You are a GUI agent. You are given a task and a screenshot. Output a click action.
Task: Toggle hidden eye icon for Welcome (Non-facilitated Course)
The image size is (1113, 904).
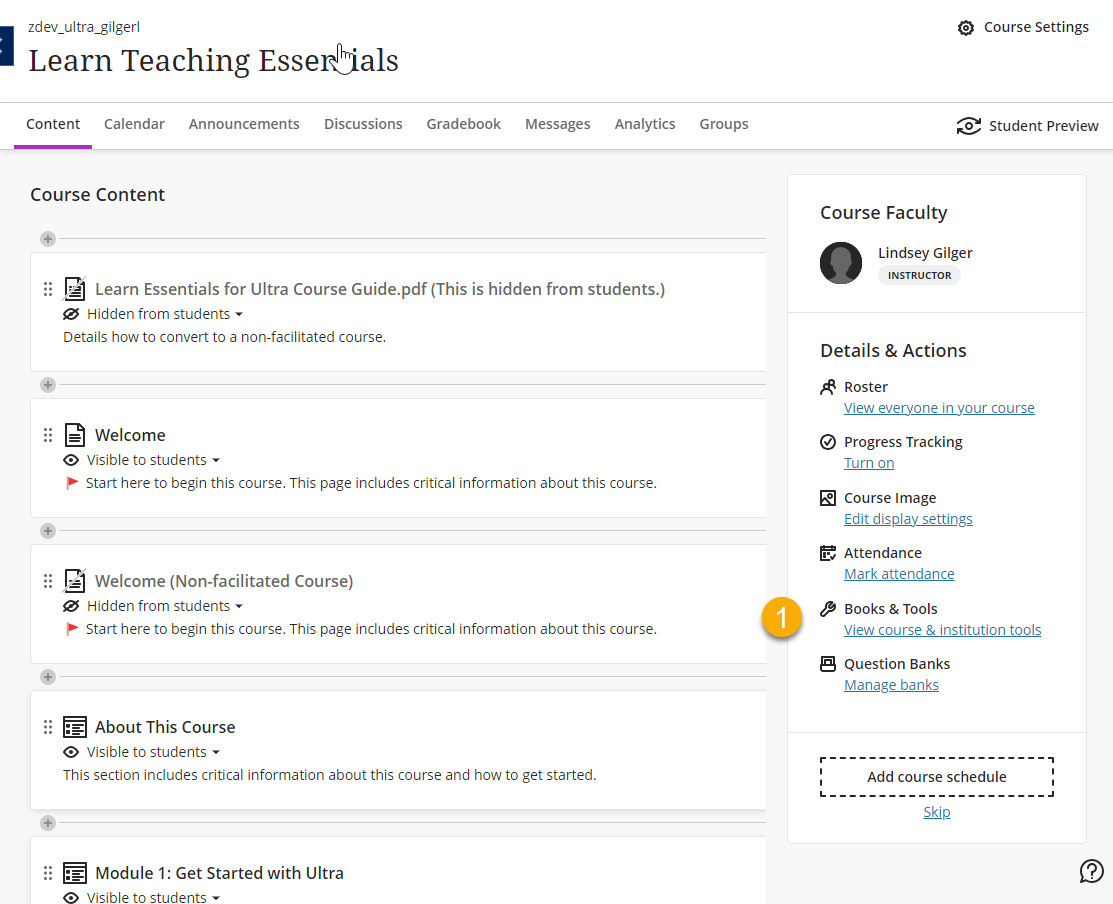click(x=71, y=606)
